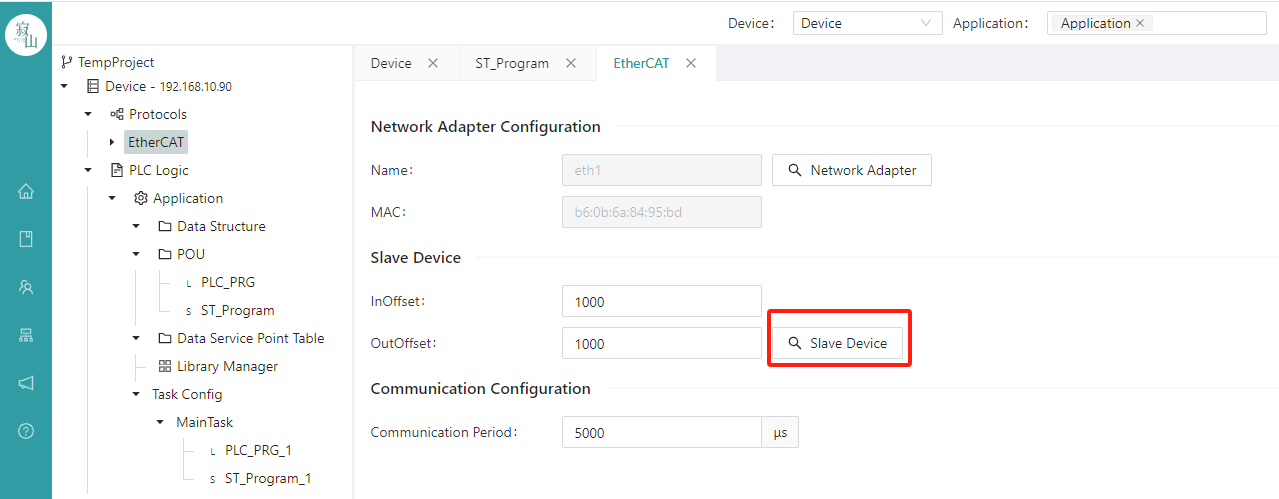Click the Slave Device button
Viewport: 1279px width, 499px height.
click(x=837, y=343)
